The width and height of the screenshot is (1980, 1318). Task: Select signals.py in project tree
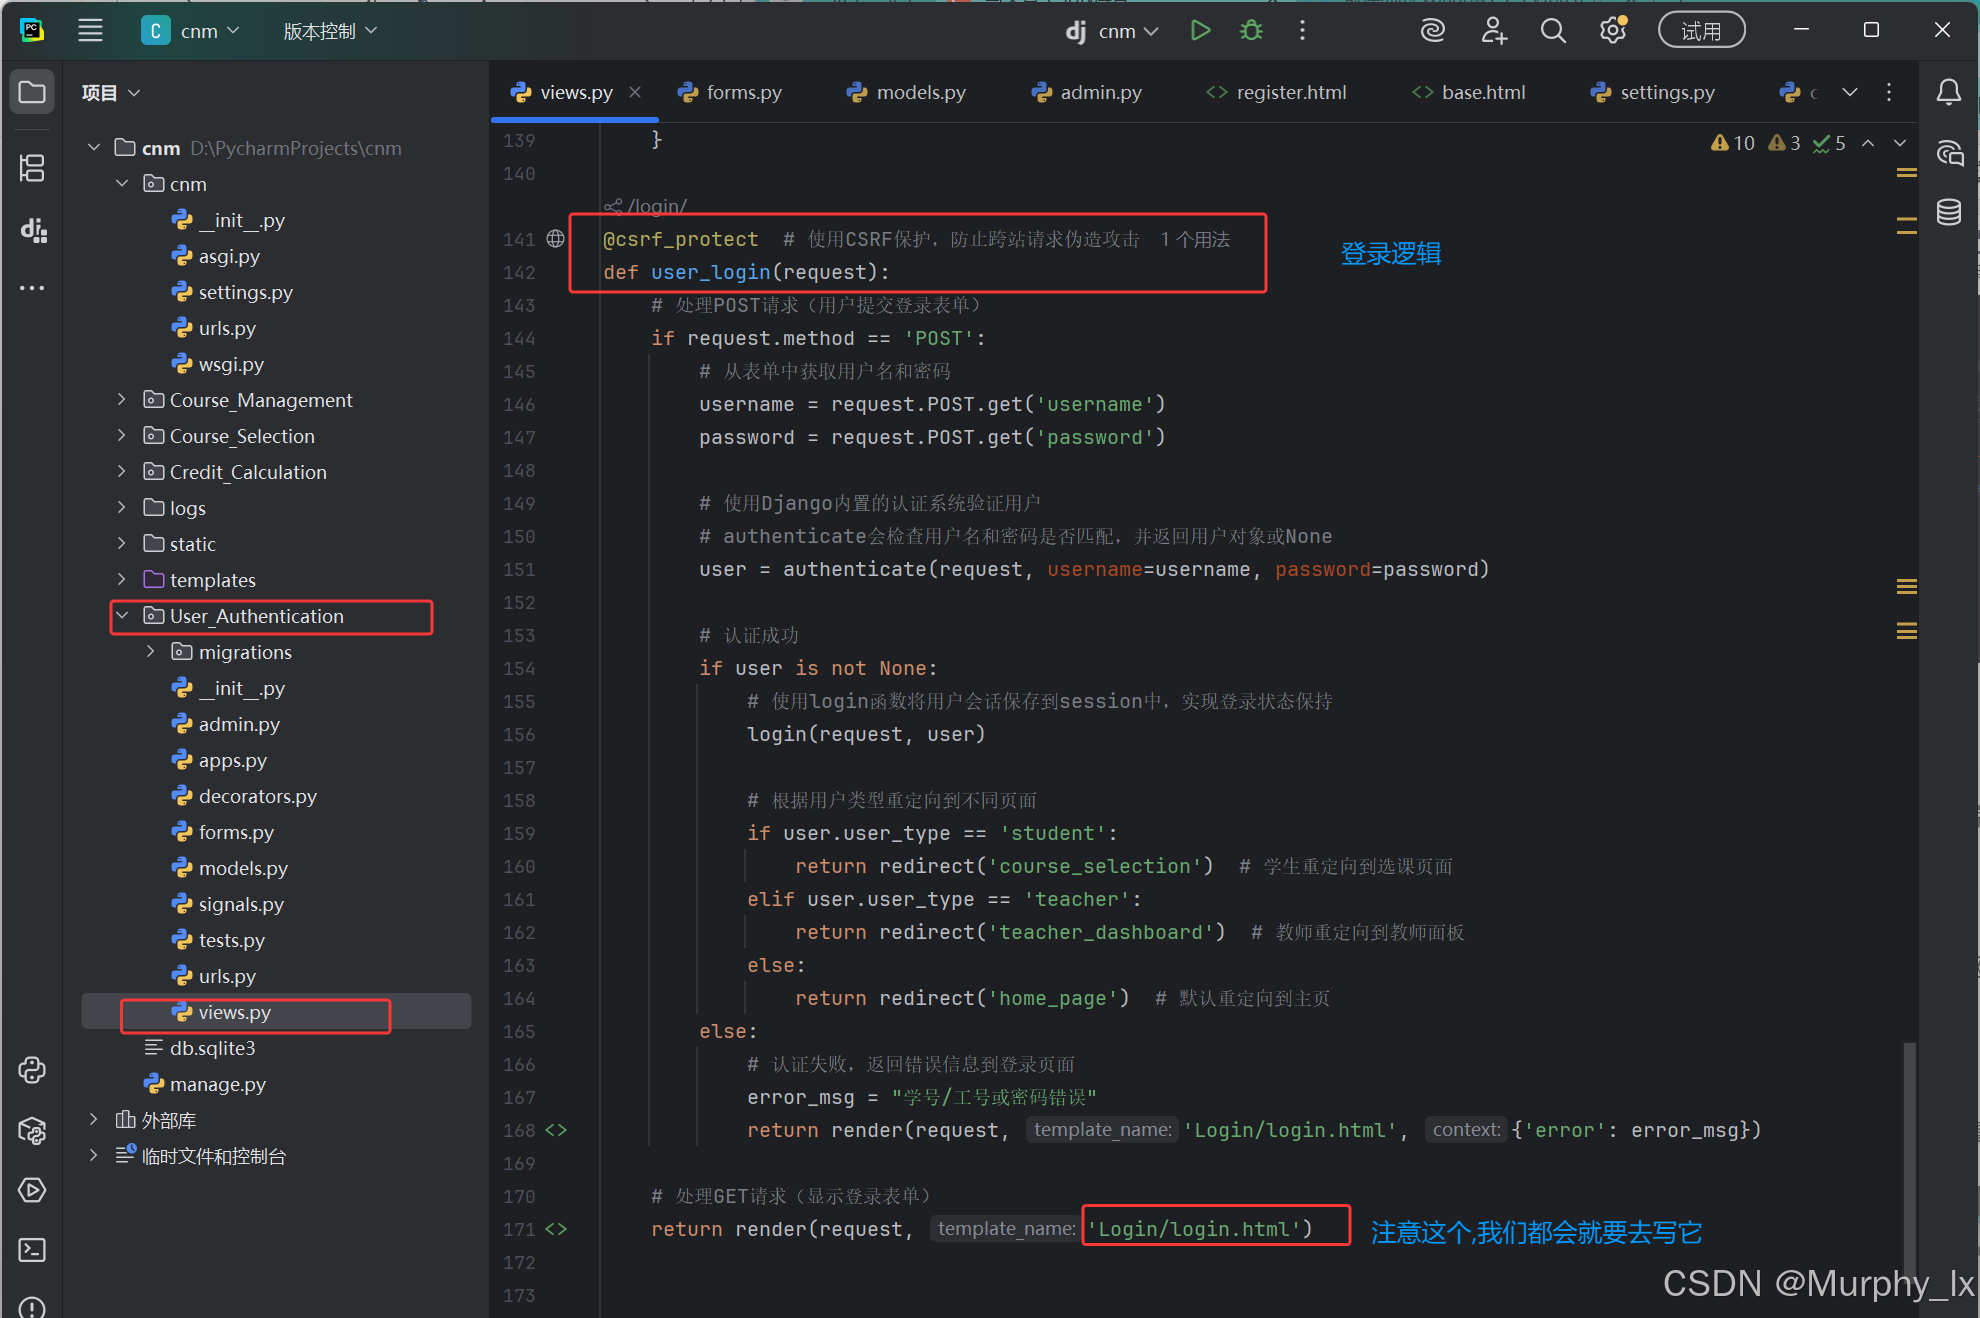point(241,904)
